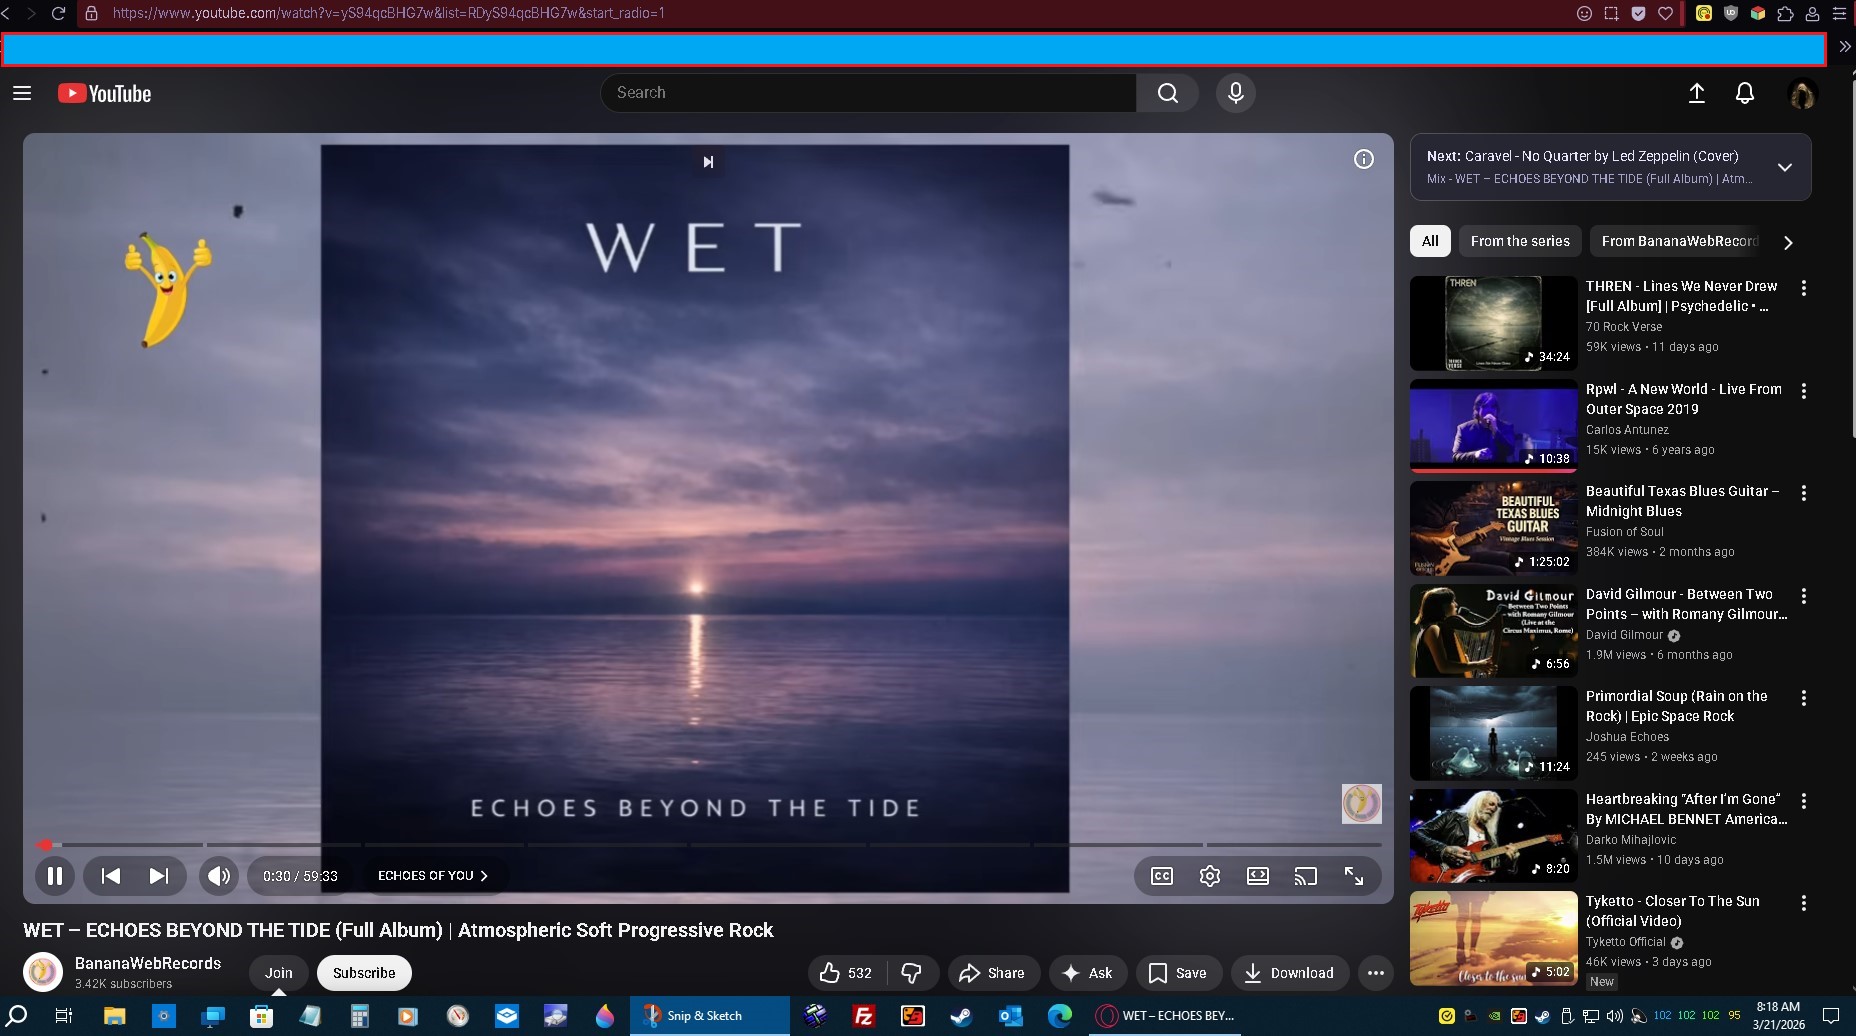Save the video to a playlist
Viewport: 1856px width, 1036px height.
1178,973
